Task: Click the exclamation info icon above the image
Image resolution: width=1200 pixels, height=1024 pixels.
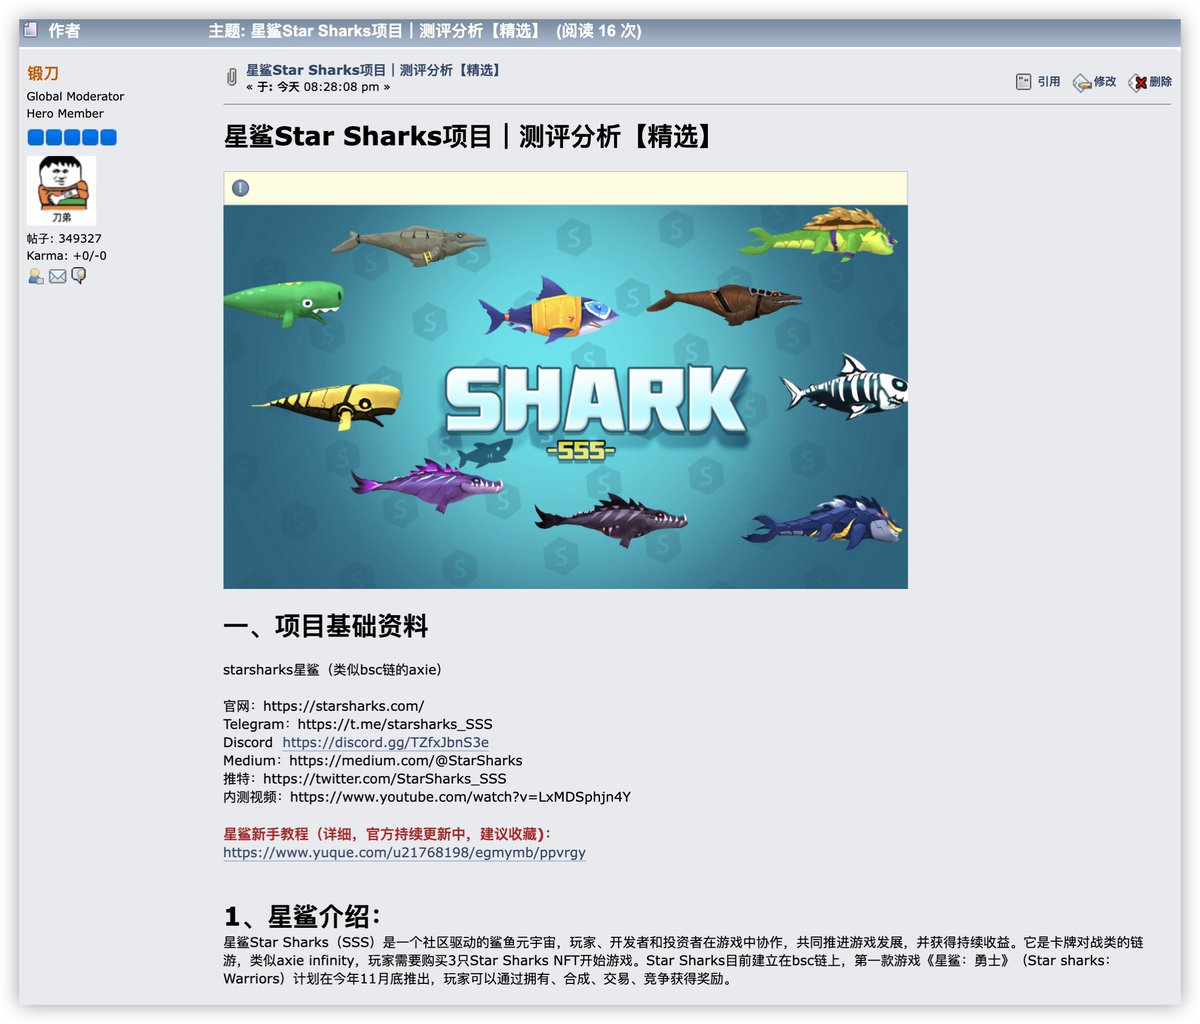Action: [x=240, y=188]
